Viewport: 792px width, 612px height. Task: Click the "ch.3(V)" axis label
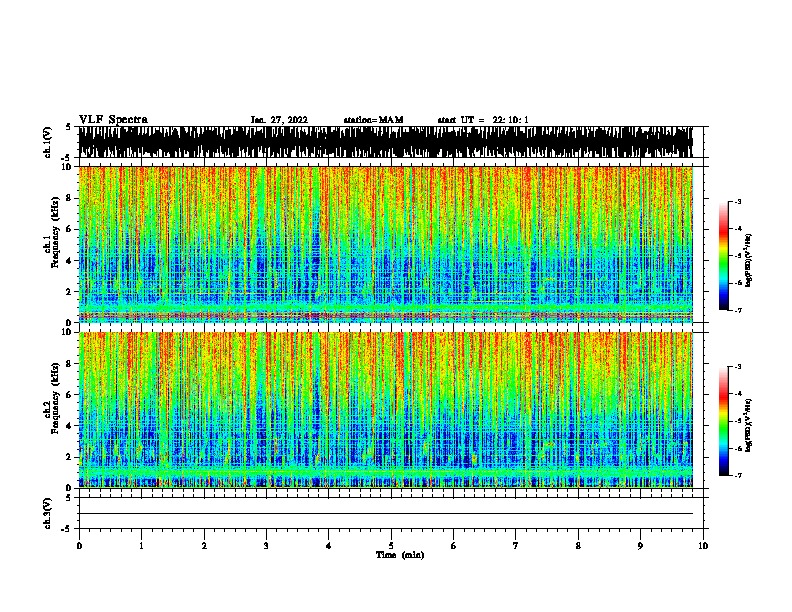pos(47,514)
